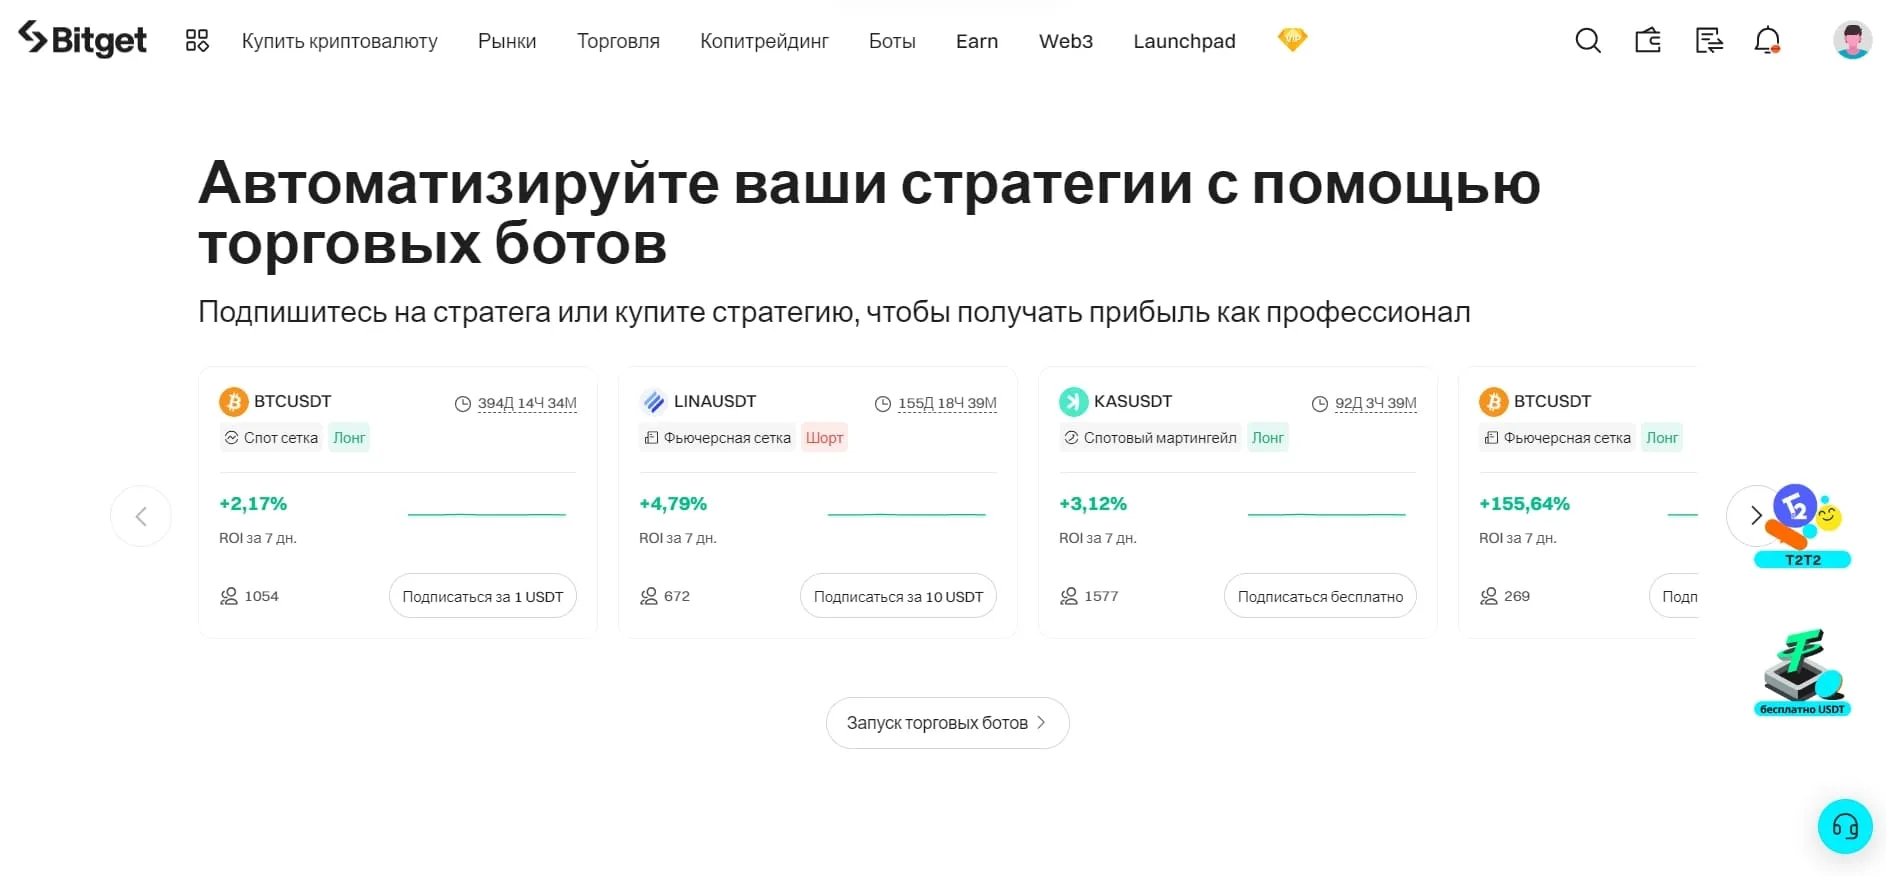Open the orders list icon
The image size is (1886, 876).
click(x=1709, y=41)
